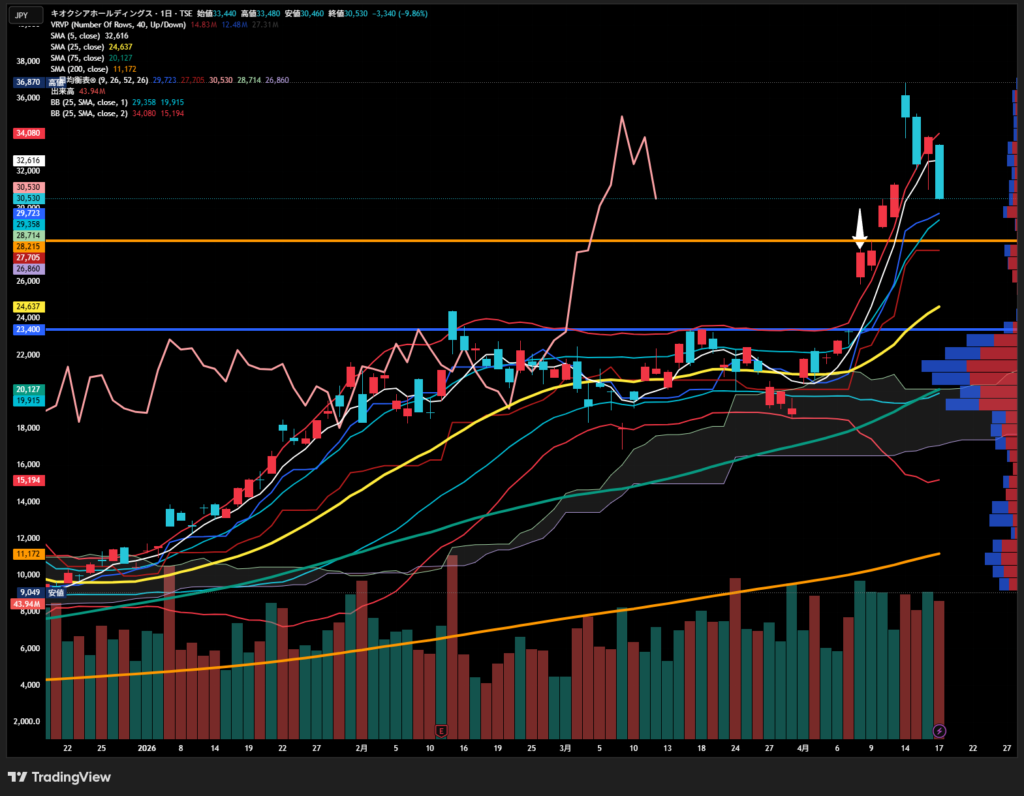Click the purple lightning event marker icon
The height and width of the screenshot is (796, 1024).
[x=939, y=730]
